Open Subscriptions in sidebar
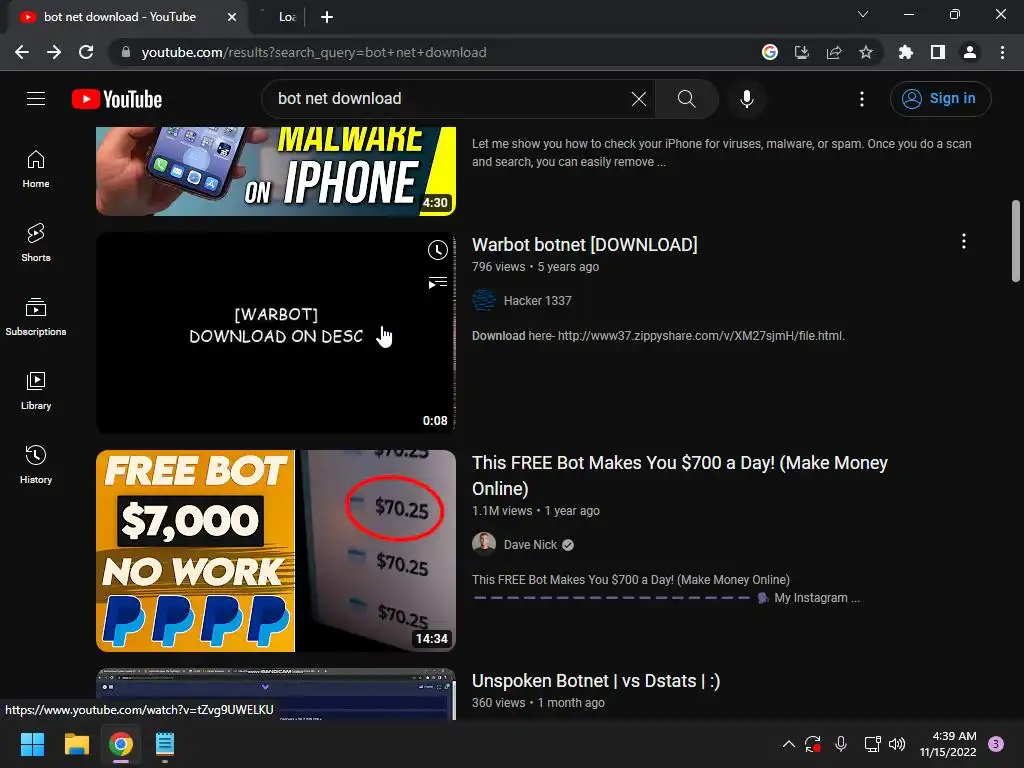The image size is (1024, 768). 36,317
